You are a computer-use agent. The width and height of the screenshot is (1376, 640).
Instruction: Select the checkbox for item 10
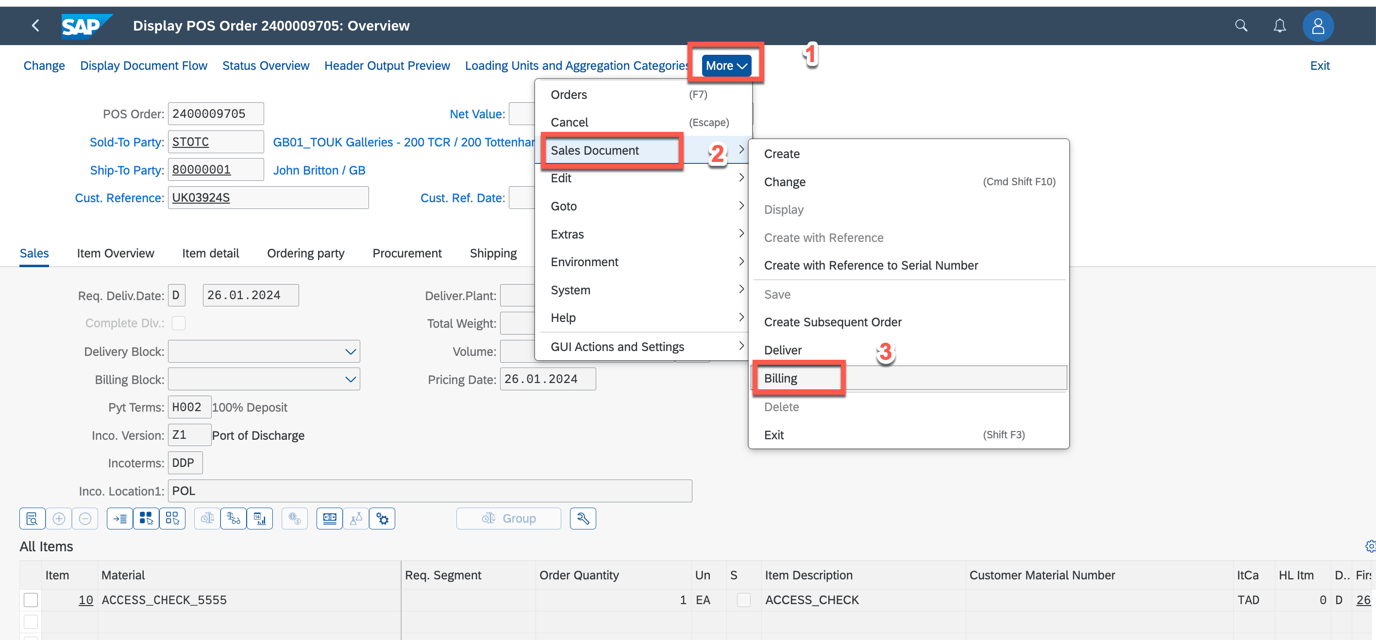pos(29,599)
